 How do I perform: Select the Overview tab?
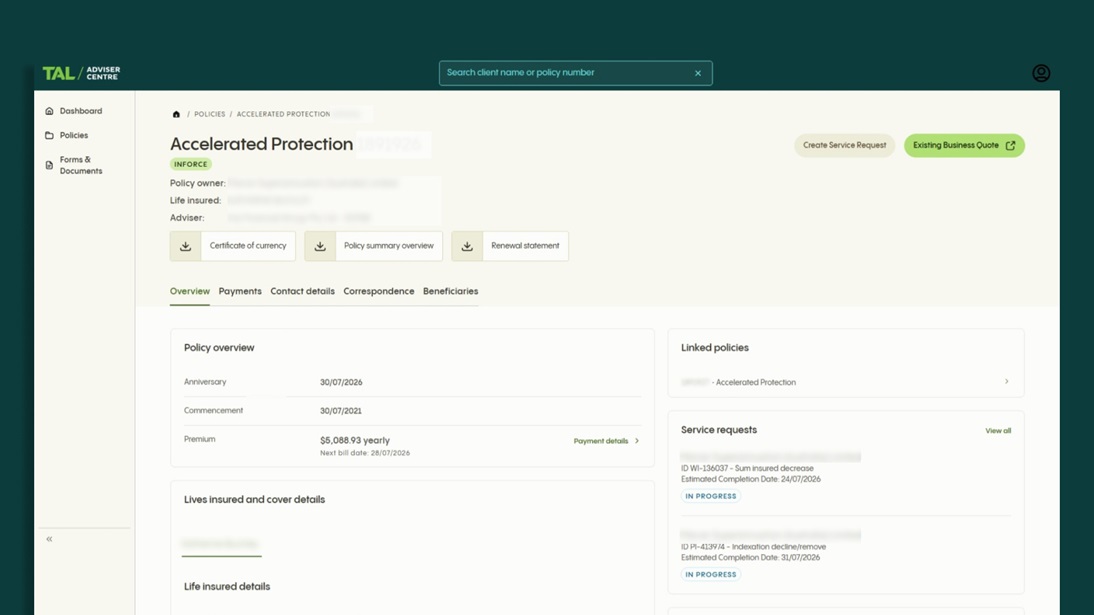pos(190,291)
